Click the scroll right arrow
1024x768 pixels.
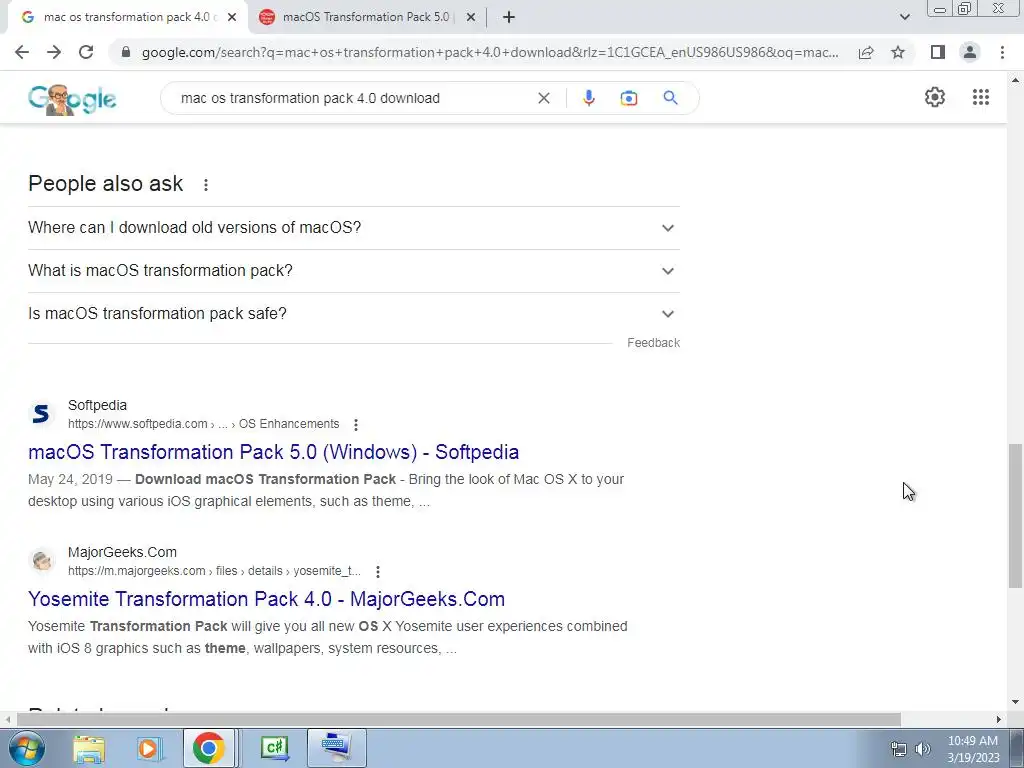click(x=999, y=720)
